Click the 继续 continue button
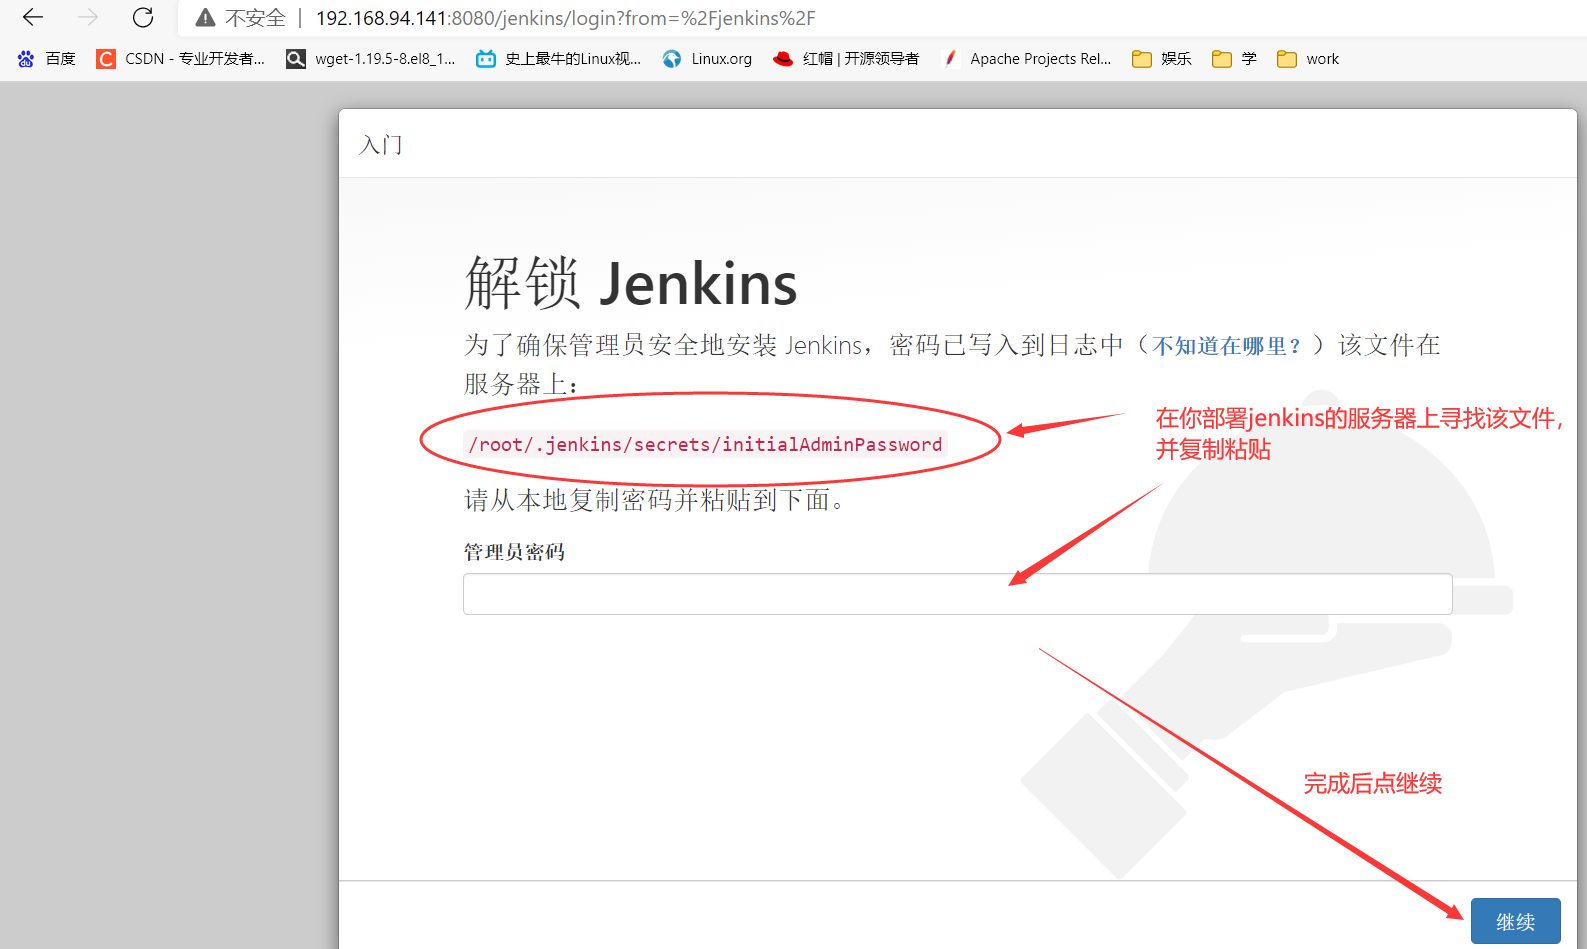 point(1515,921)
